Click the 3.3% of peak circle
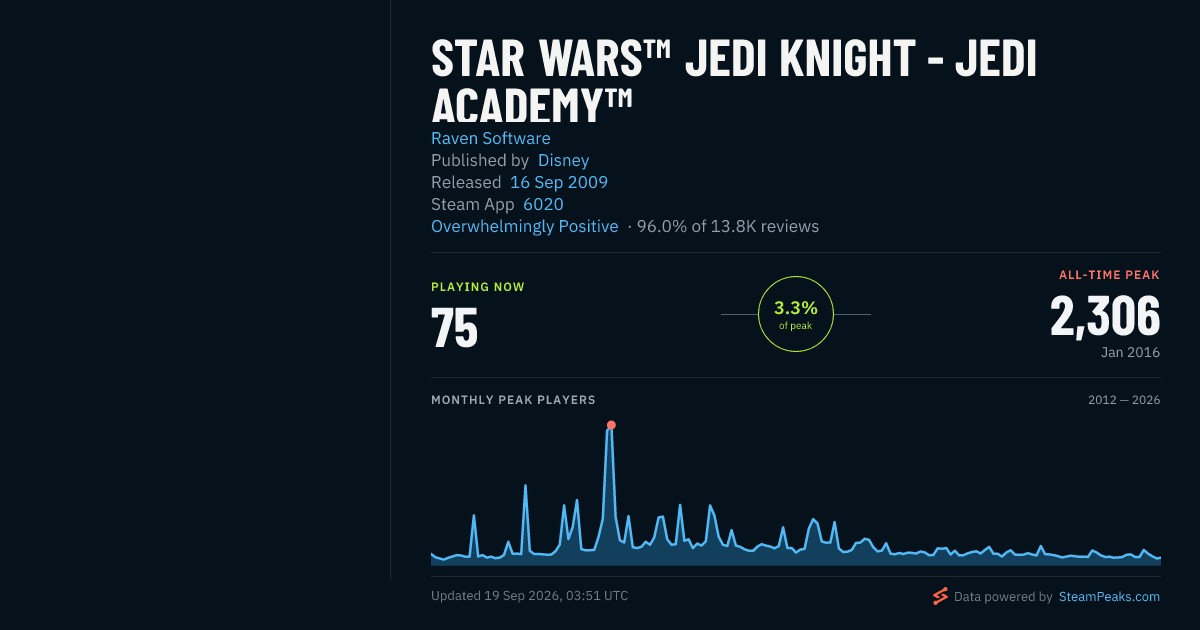This screenshot has height=630, width=1200. pyautogui.click(x=796, y=314)
